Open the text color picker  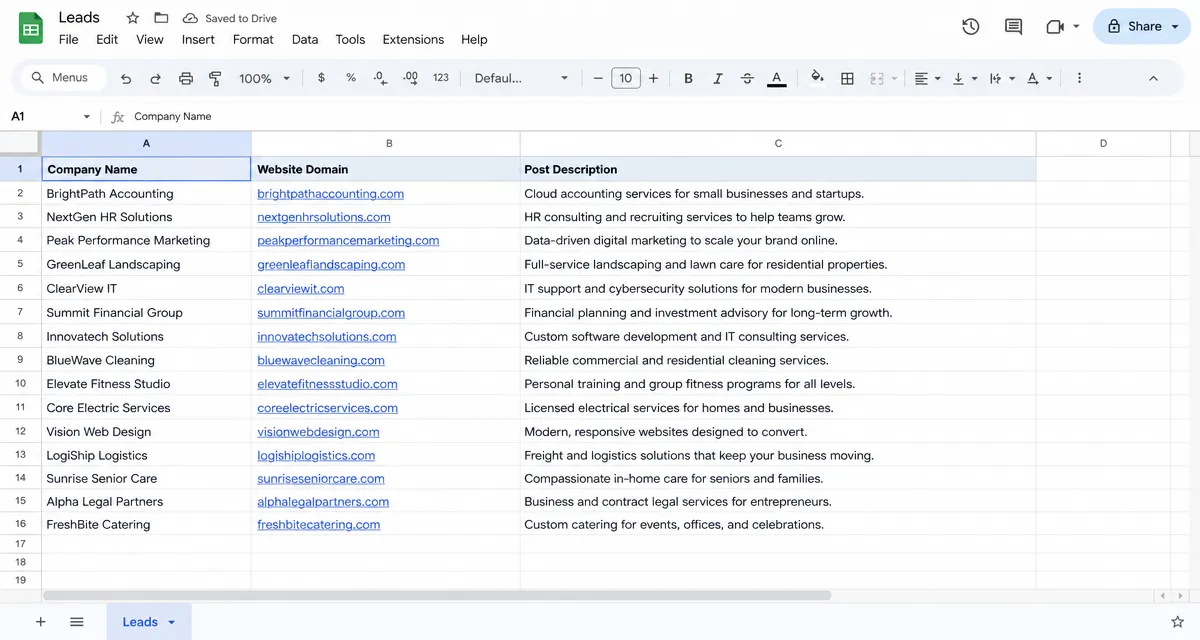tap(777, 78)
